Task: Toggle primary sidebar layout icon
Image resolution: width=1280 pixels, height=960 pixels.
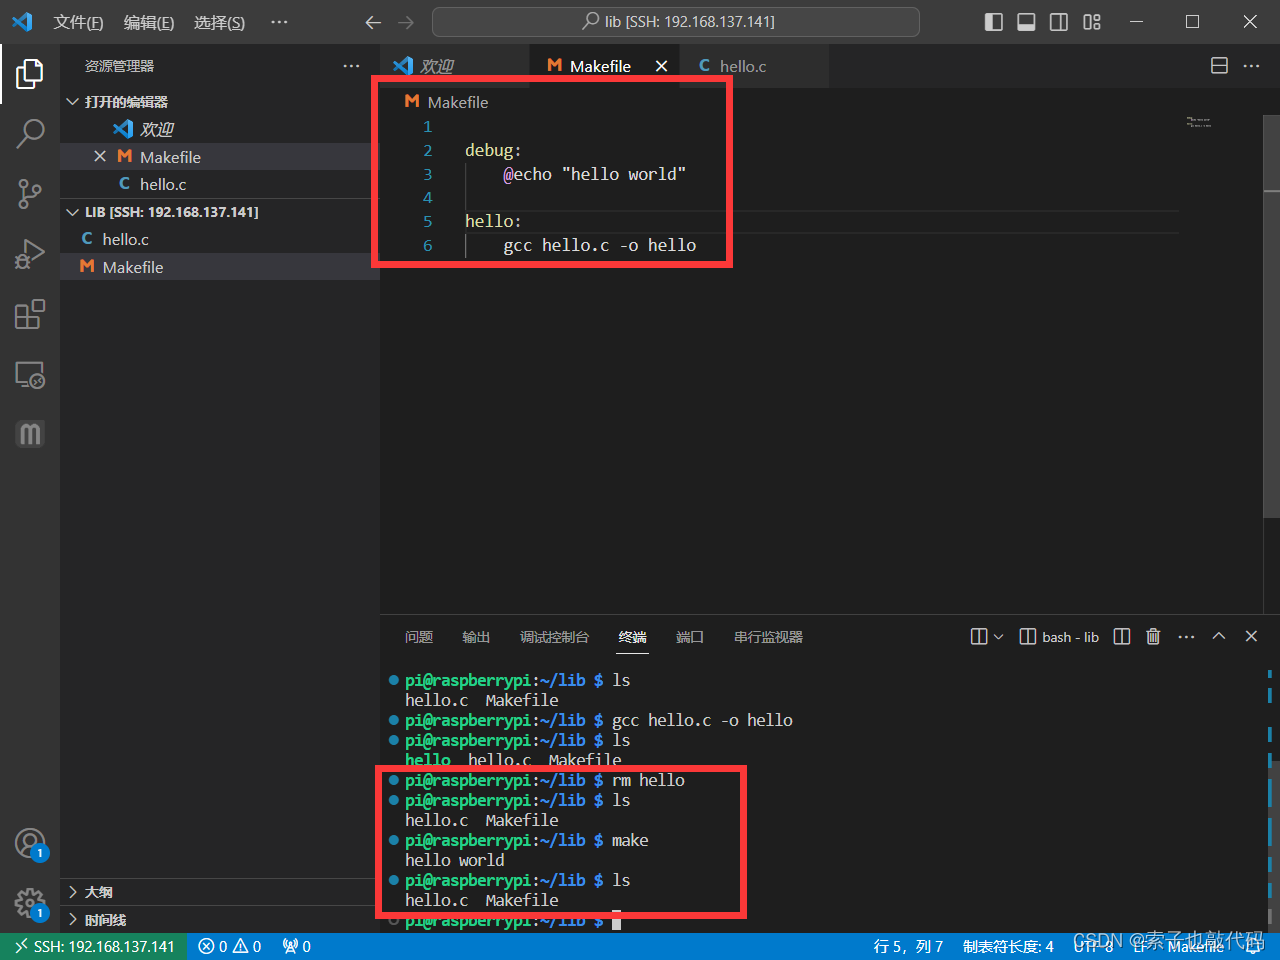Action: [x=994, y=22]
